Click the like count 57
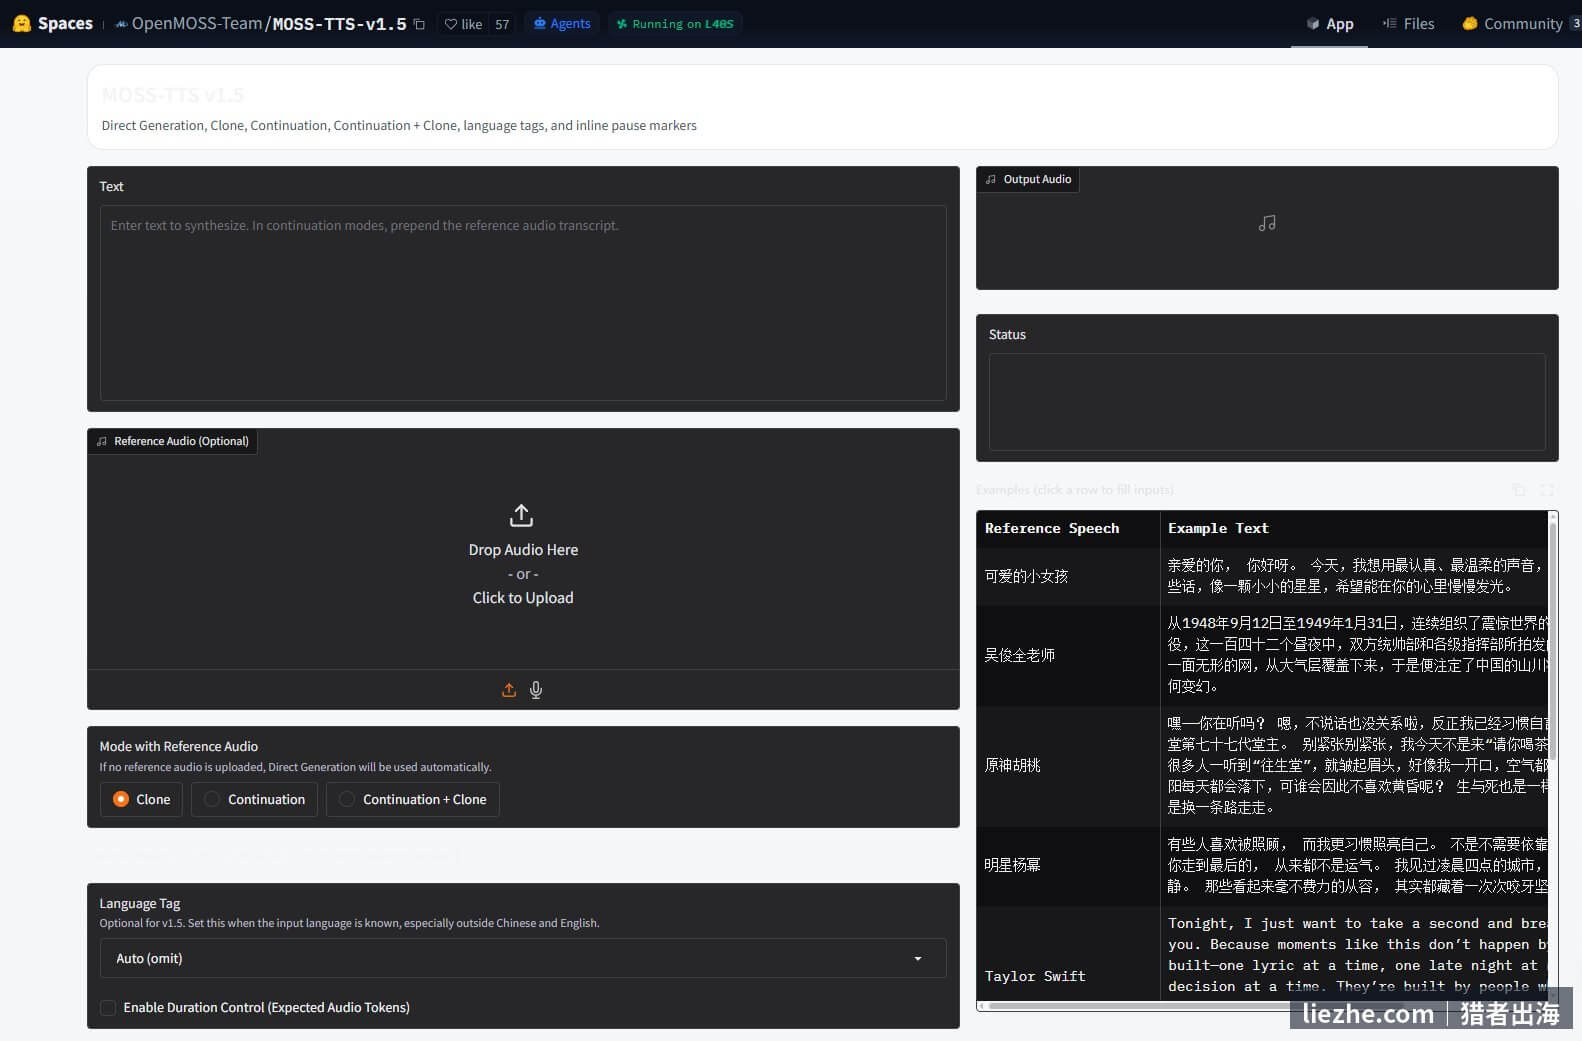1582x1041 pixels. click(502, 24)
